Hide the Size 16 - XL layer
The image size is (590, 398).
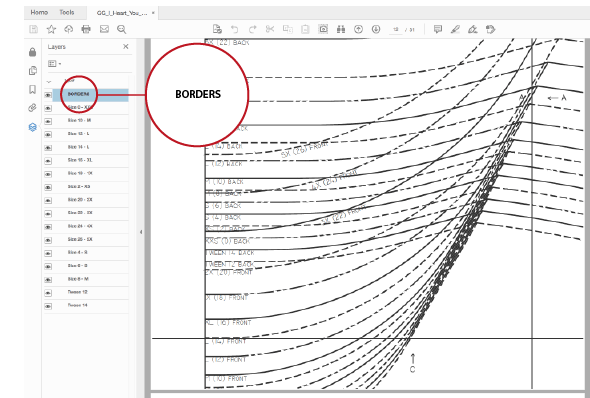[x=48, y=161]
